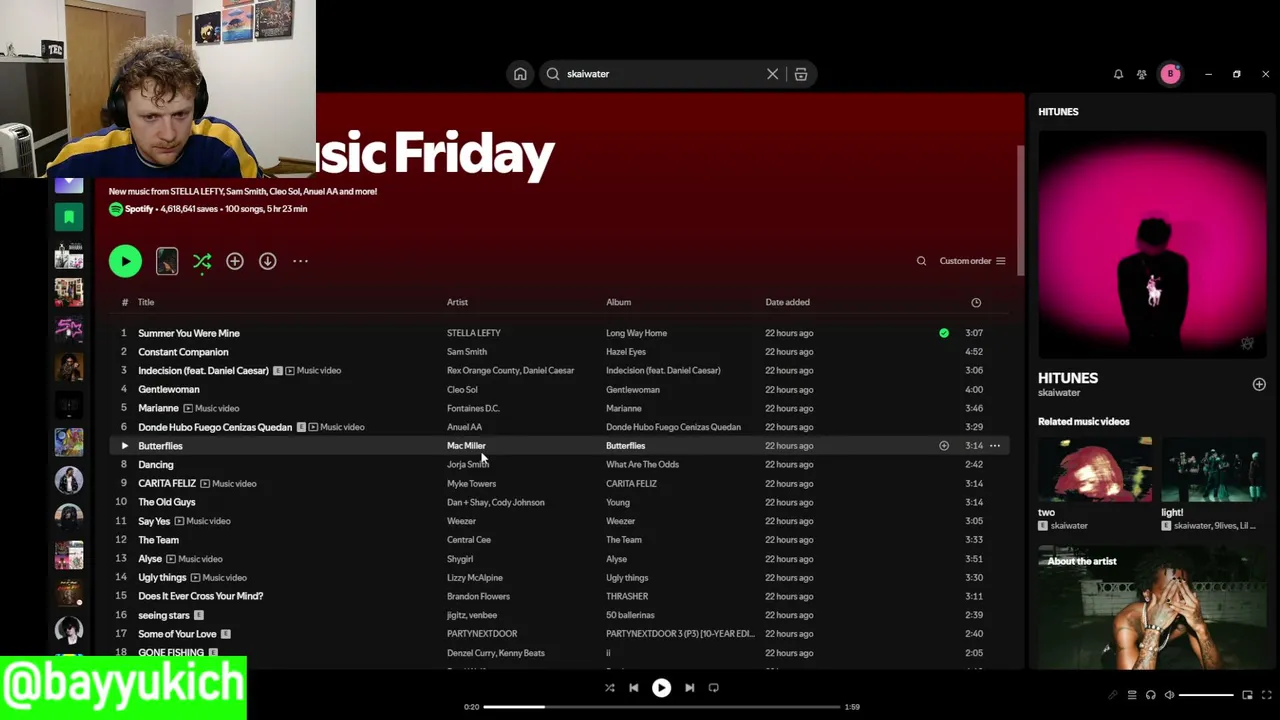Open skaiwater artist link under HITUNES
Viewport: 1280px width, 720px height.
coord(1059,393)
